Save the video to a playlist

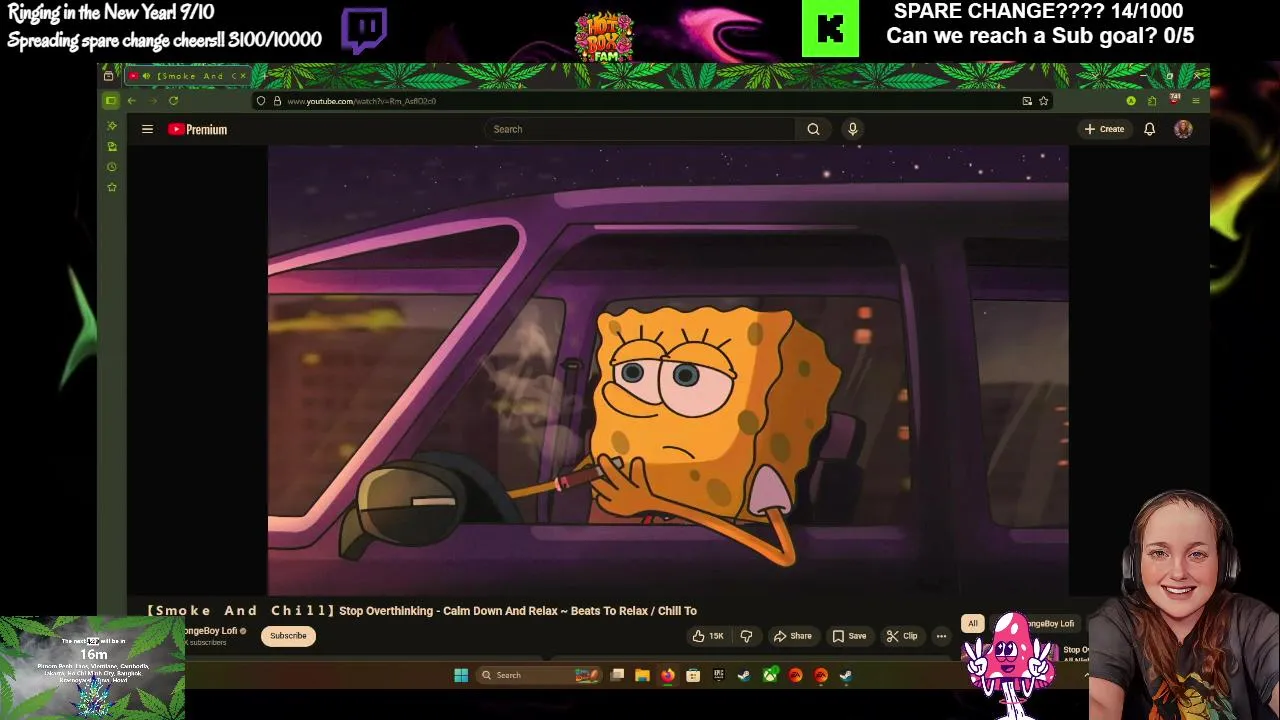[x=849, y=636]
